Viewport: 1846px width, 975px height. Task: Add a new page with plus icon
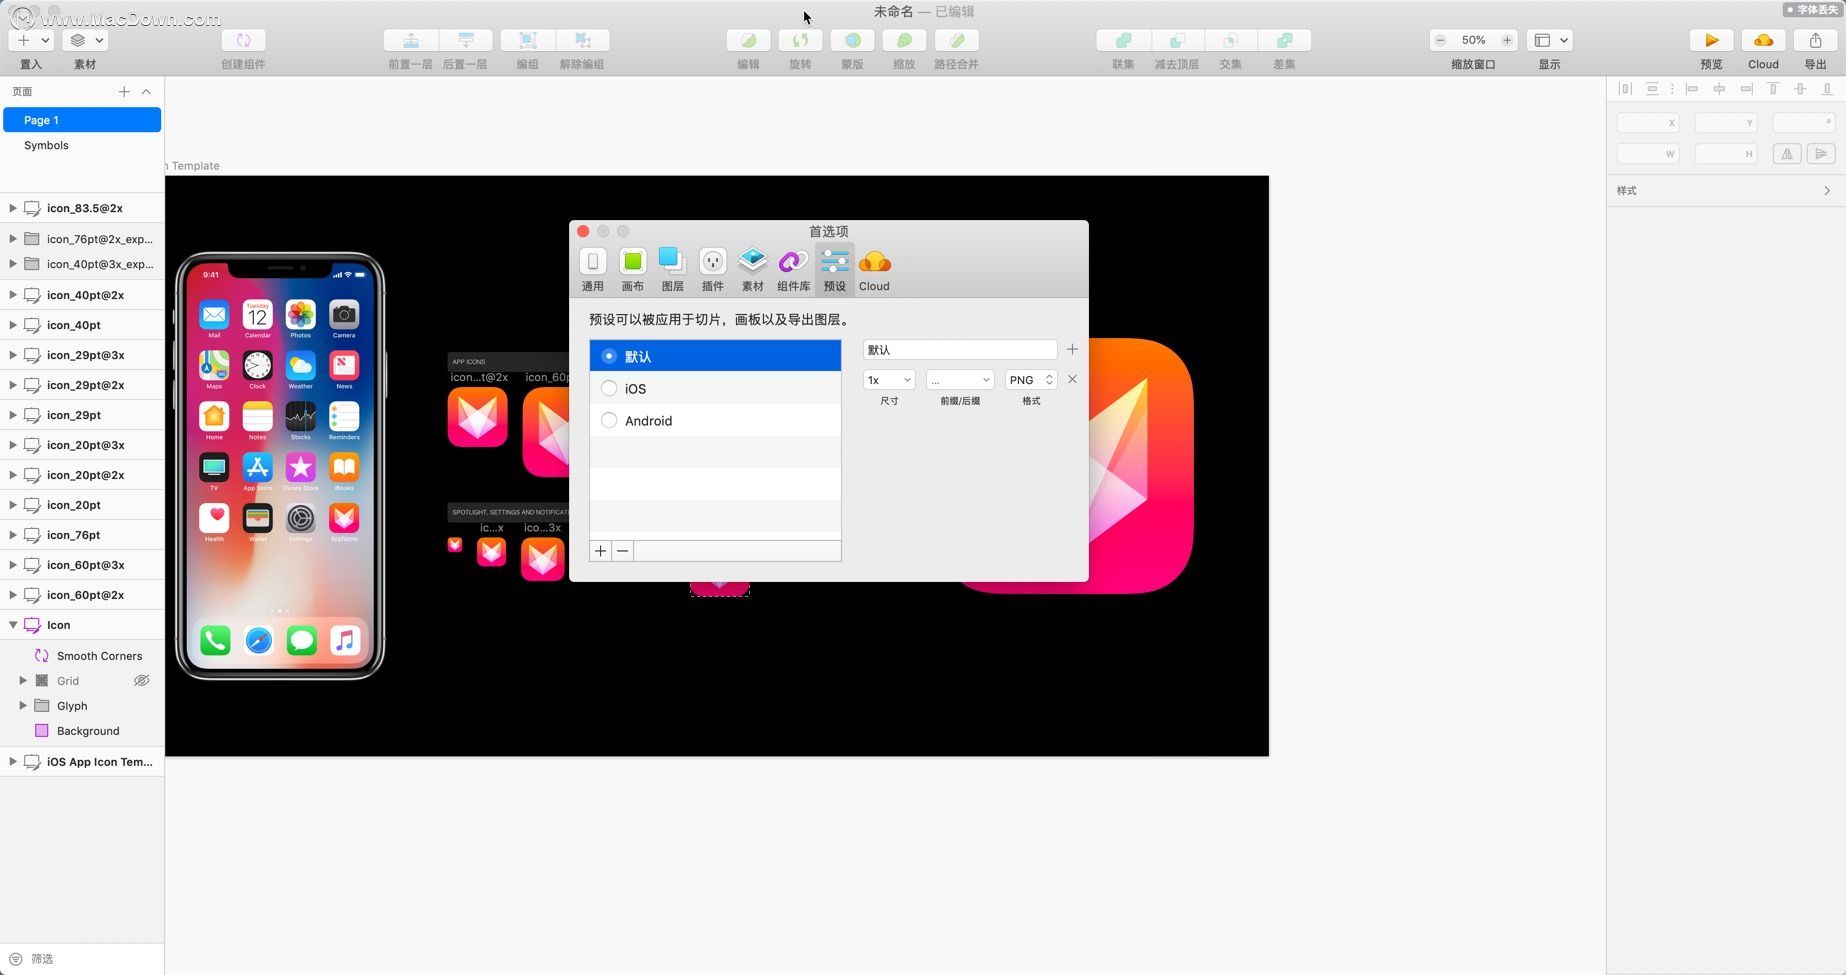[124, 91]
